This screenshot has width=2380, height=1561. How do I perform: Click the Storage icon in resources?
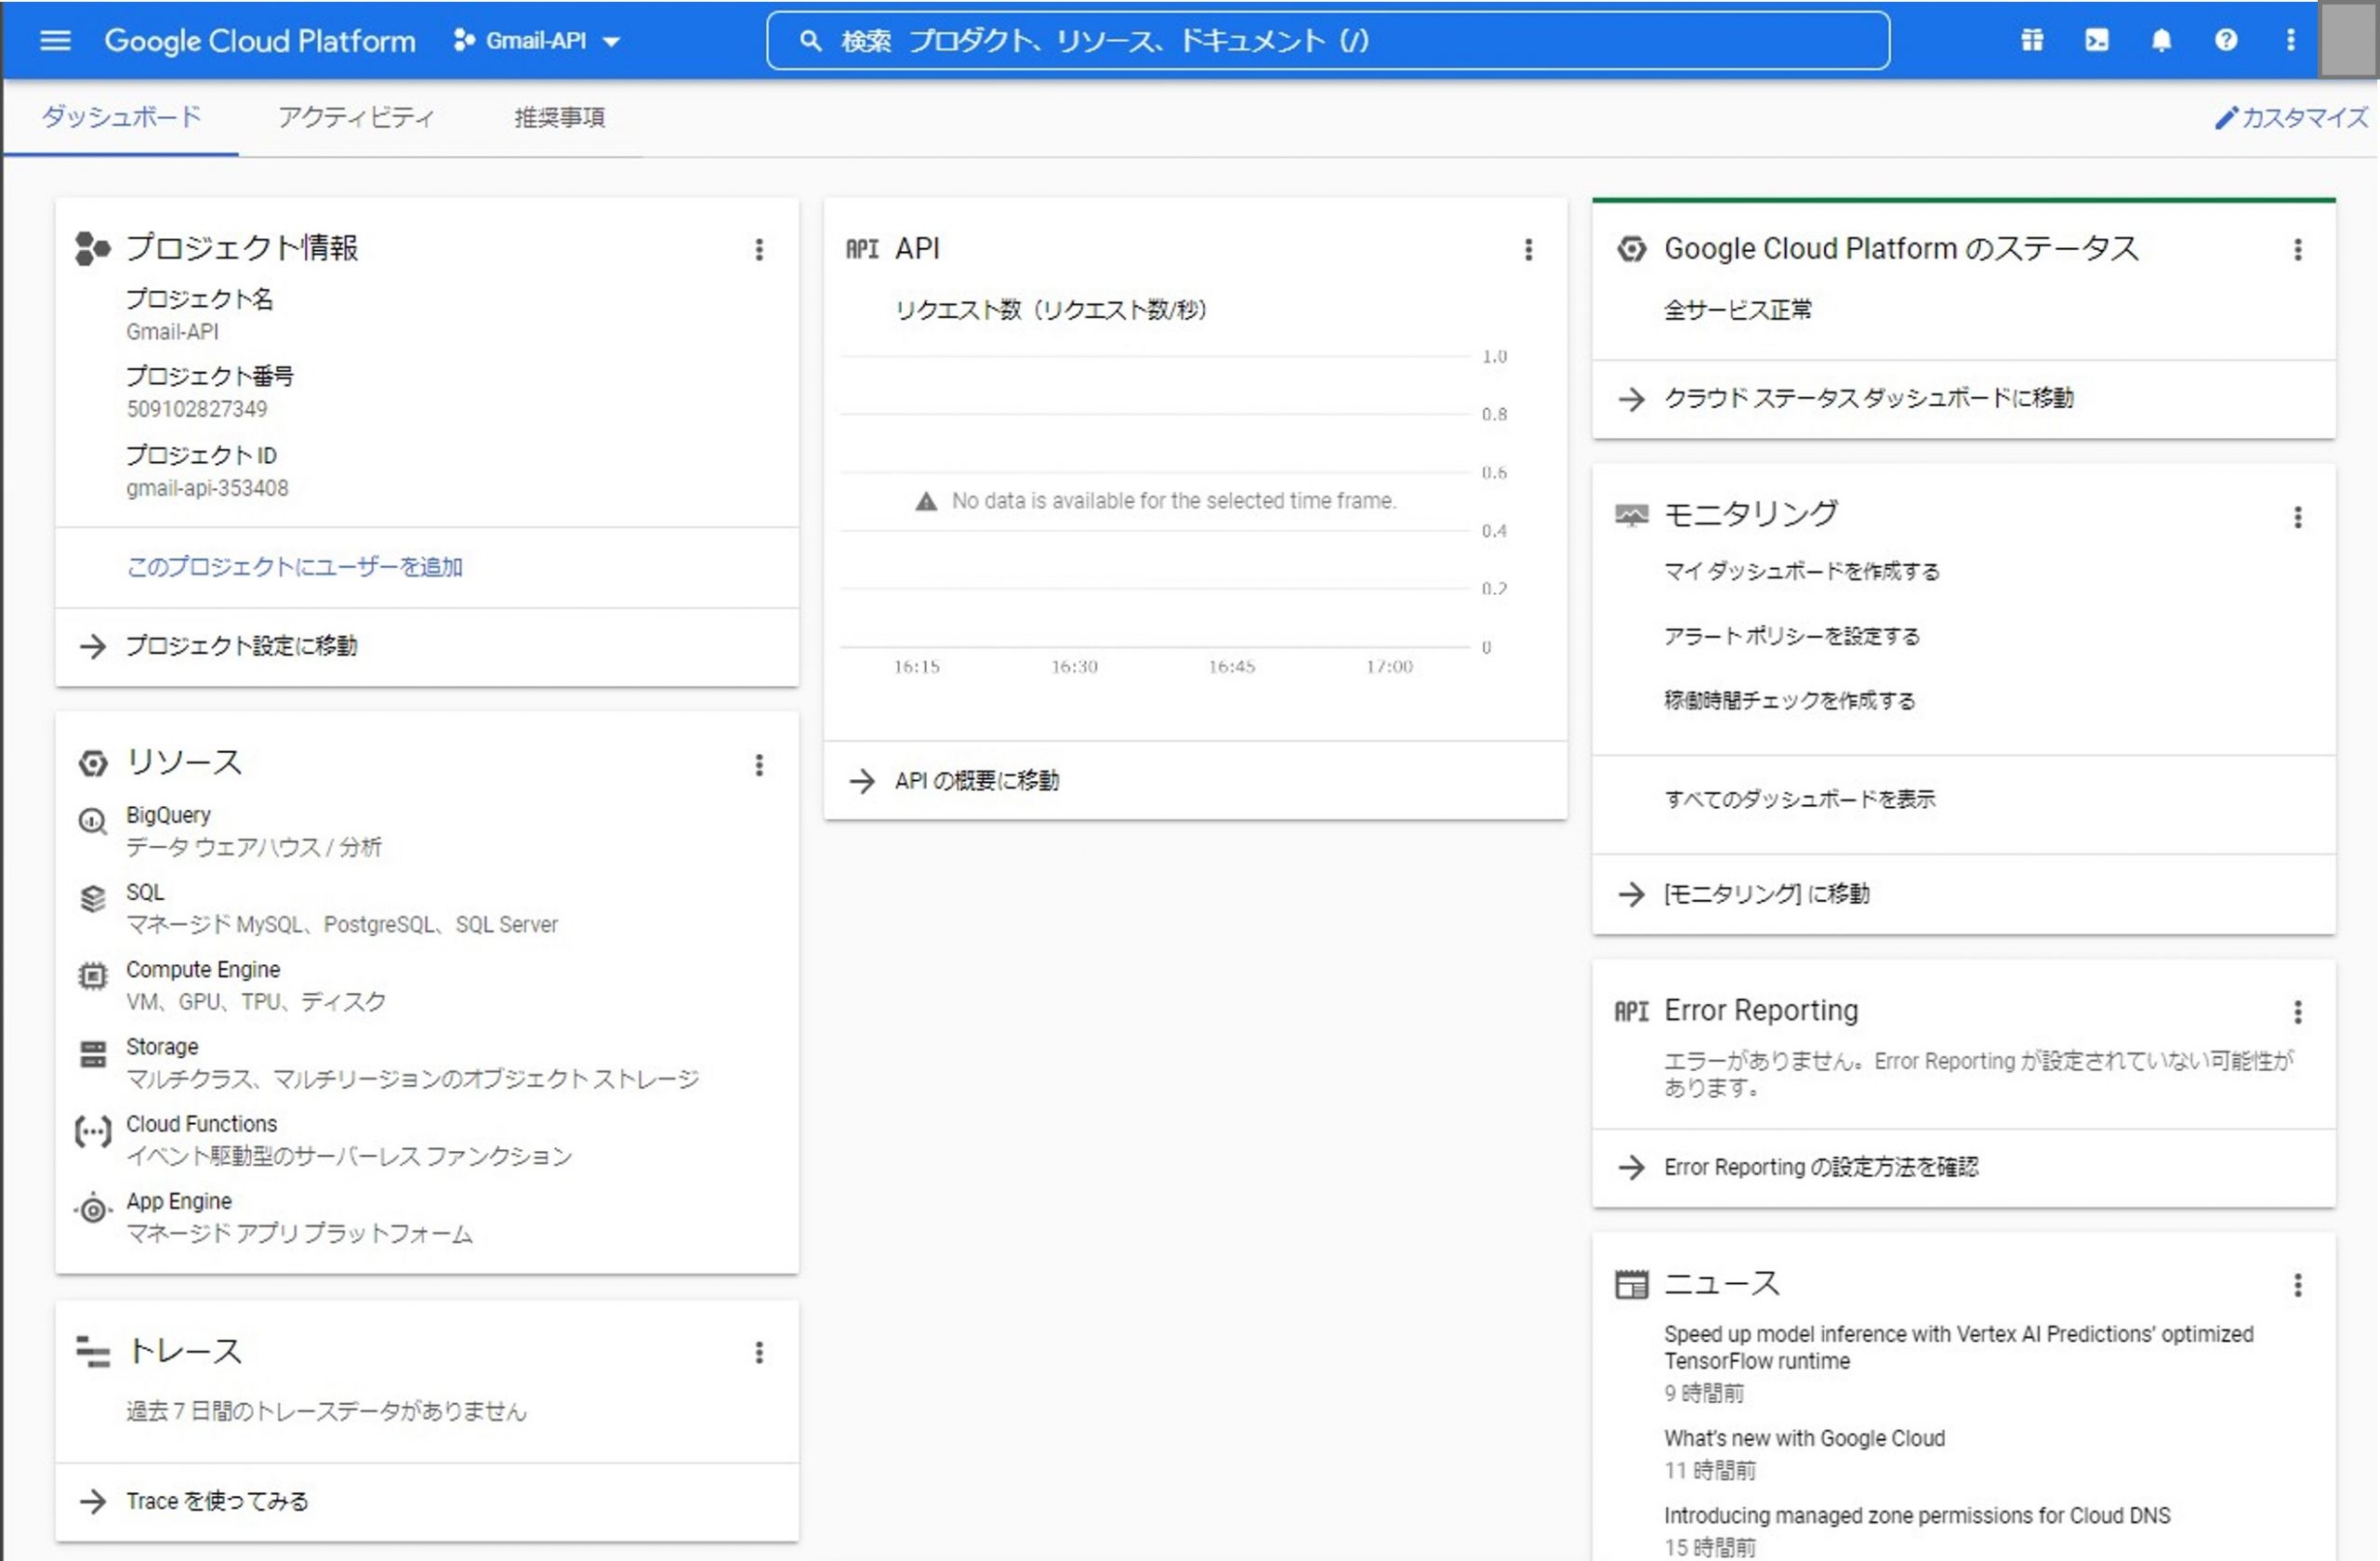pyautogui.click(x=92, y=1054)
